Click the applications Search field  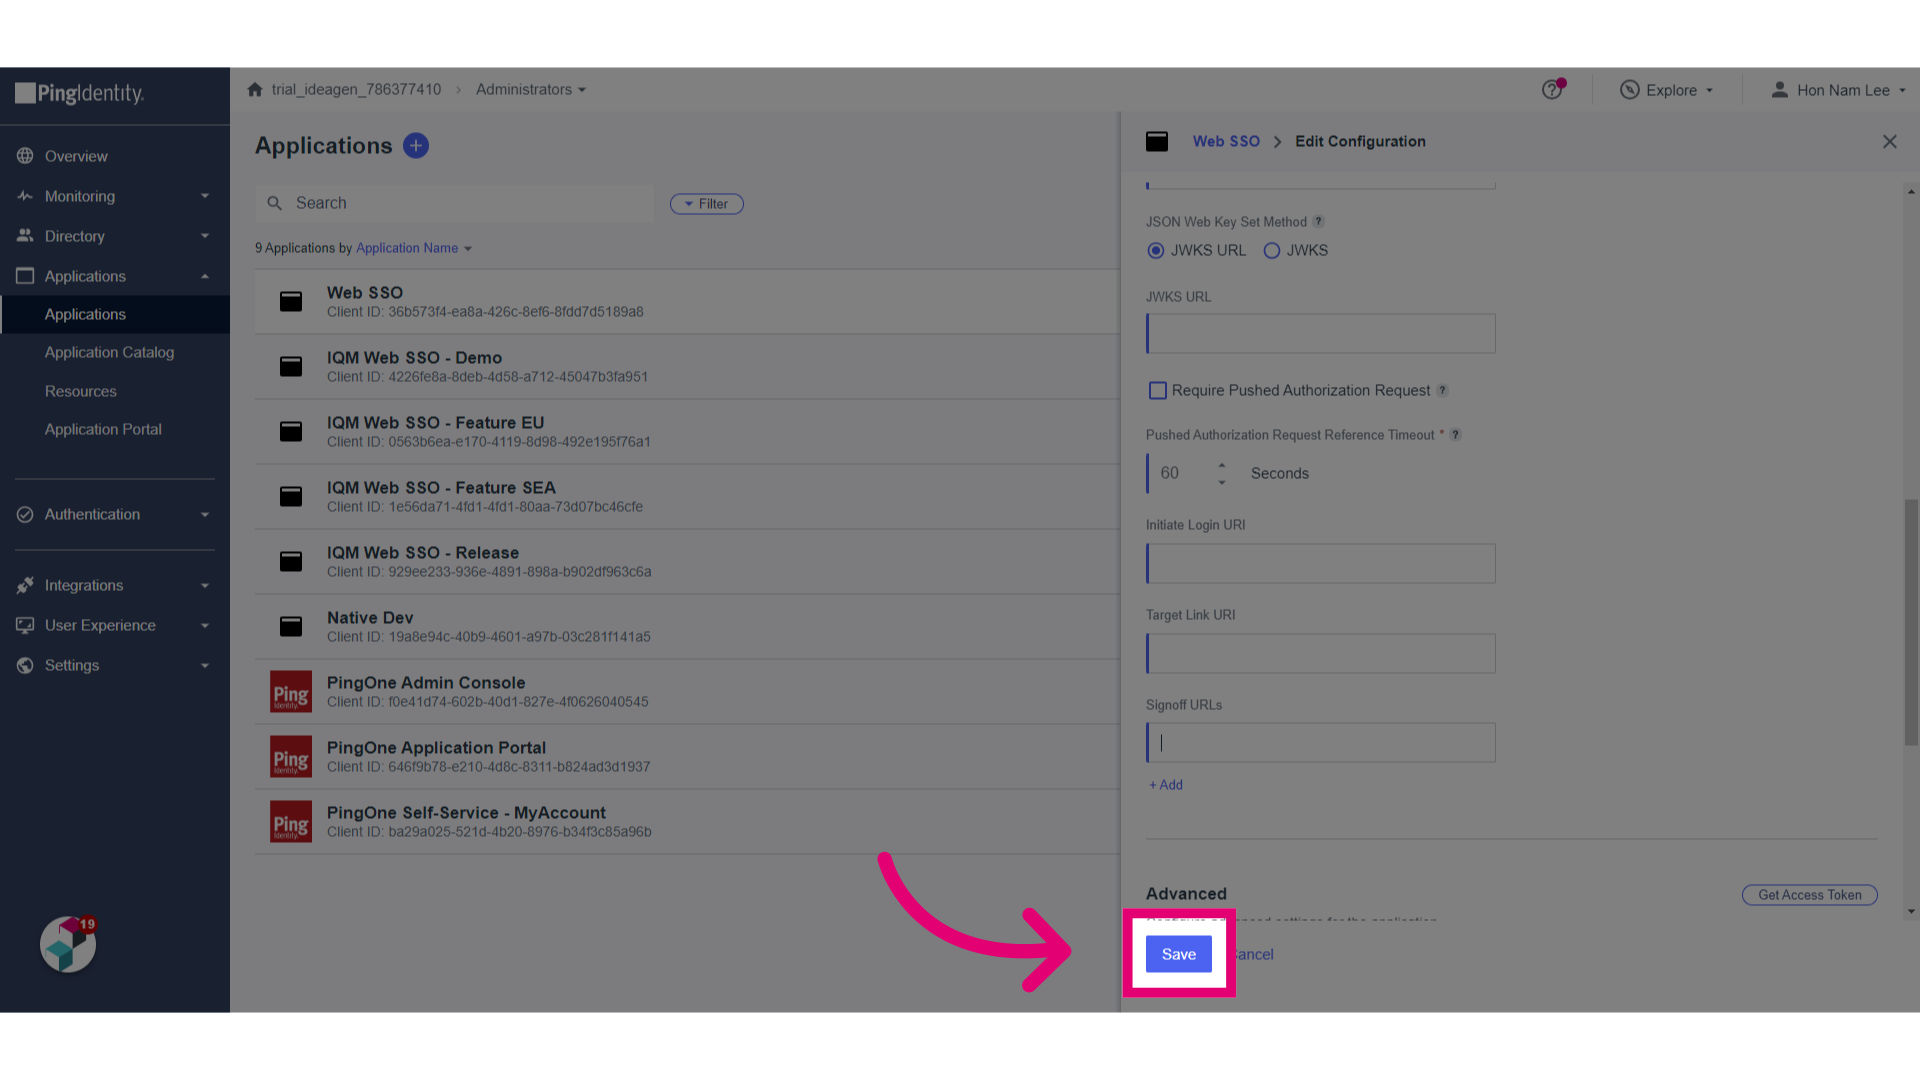point(455,203)
